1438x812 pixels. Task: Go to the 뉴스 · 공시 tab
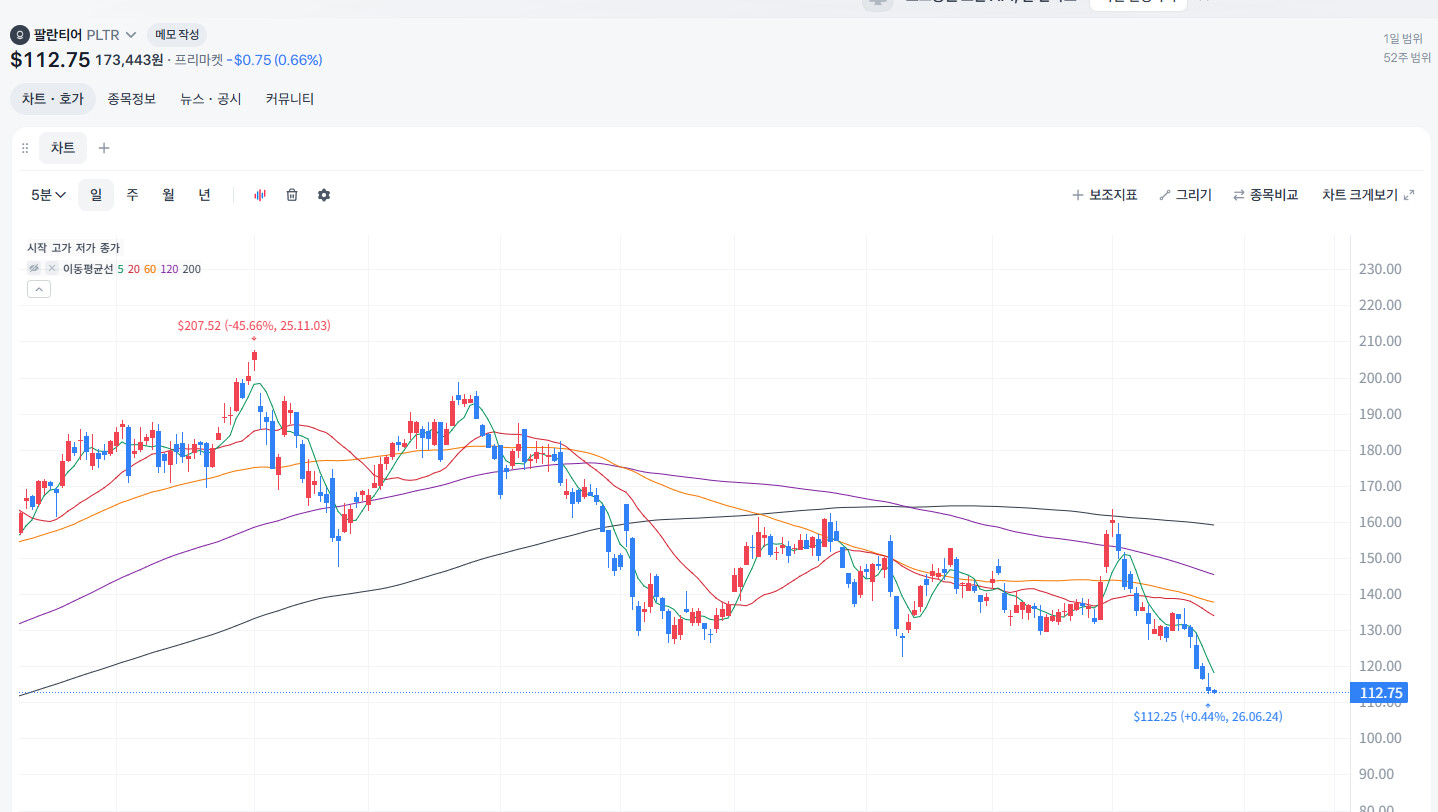211,99
